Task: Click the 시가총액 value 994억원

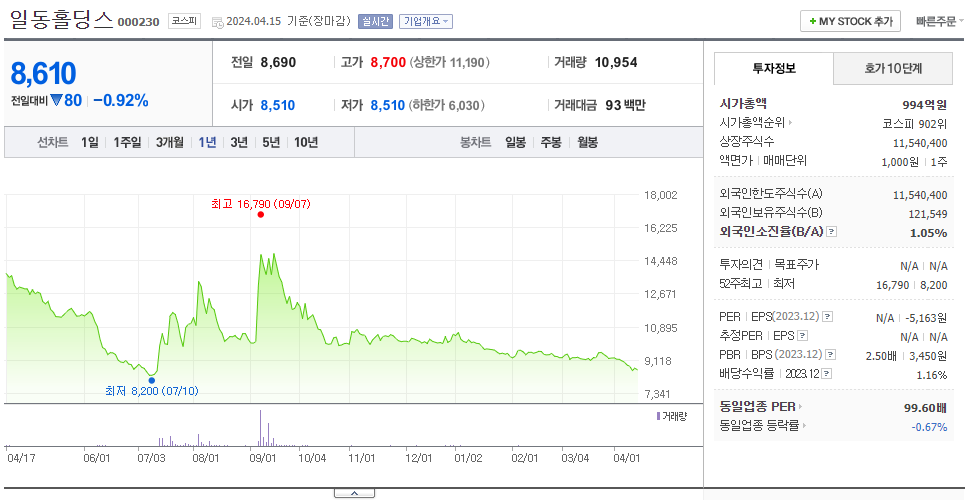Action: pyautogui.click(x=924, y=104)
